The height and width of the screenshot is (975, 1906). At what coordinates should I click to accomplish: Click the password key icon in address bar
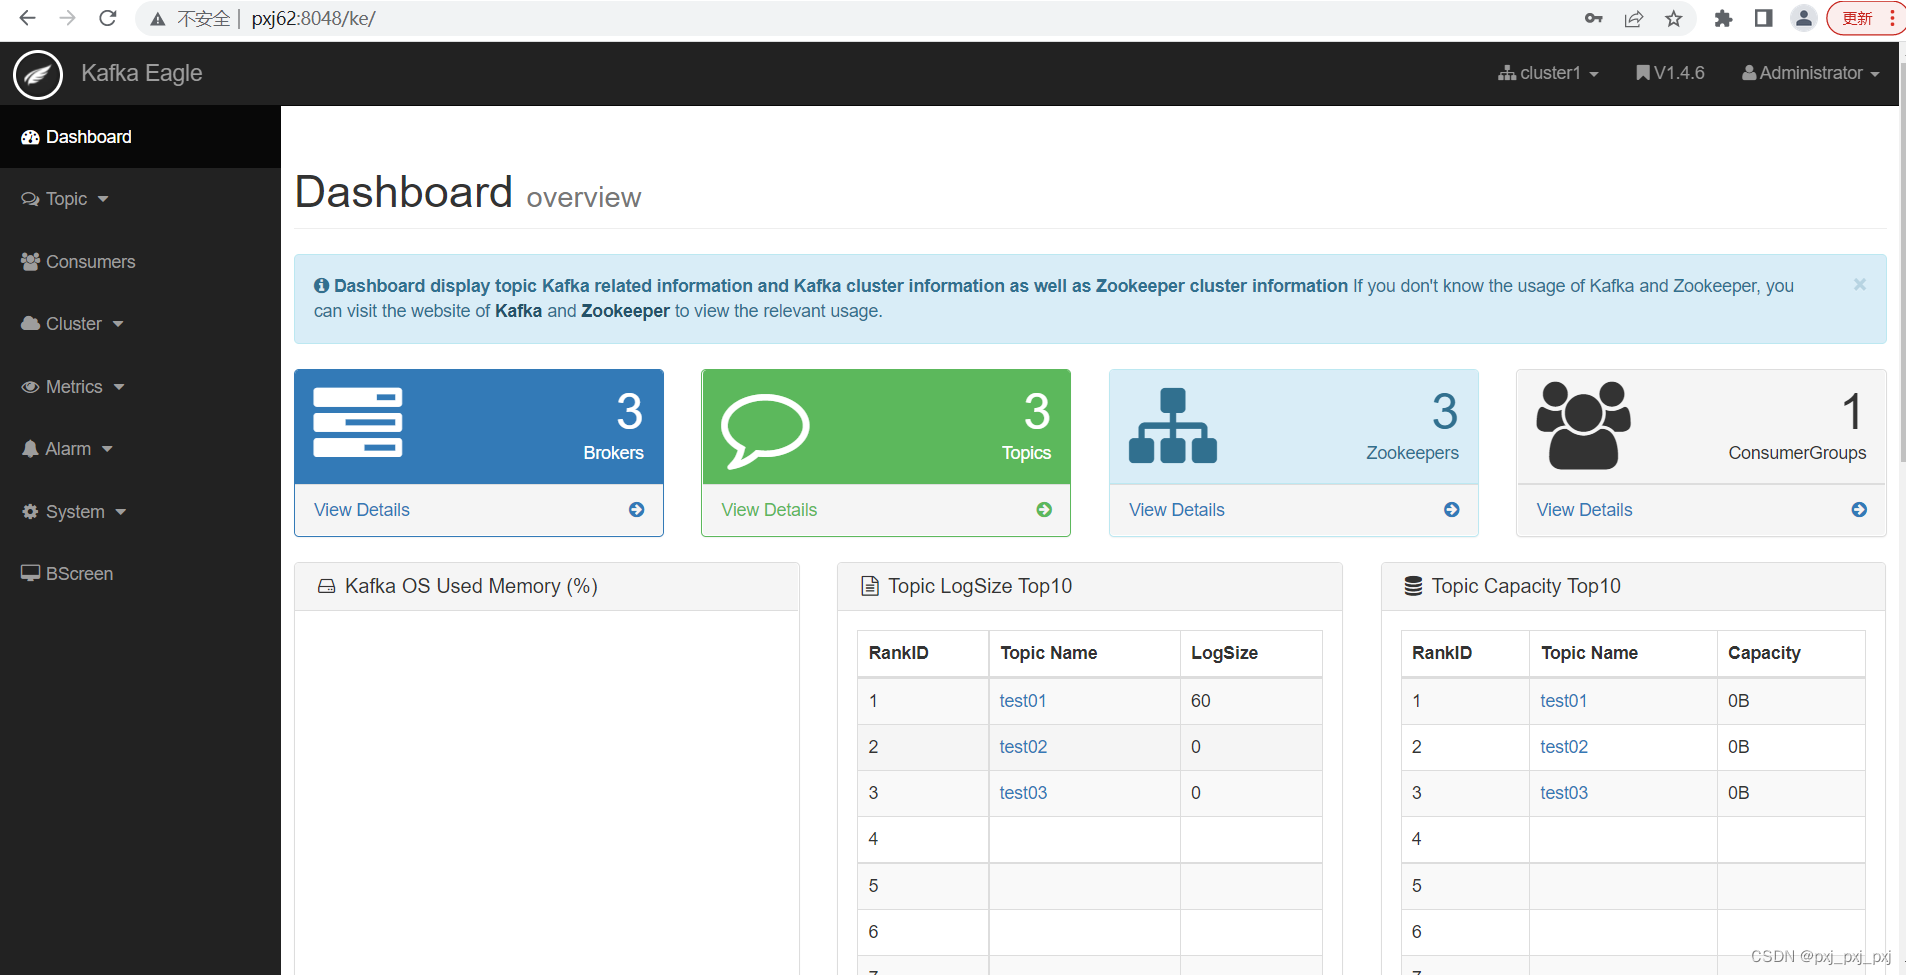1594,18
